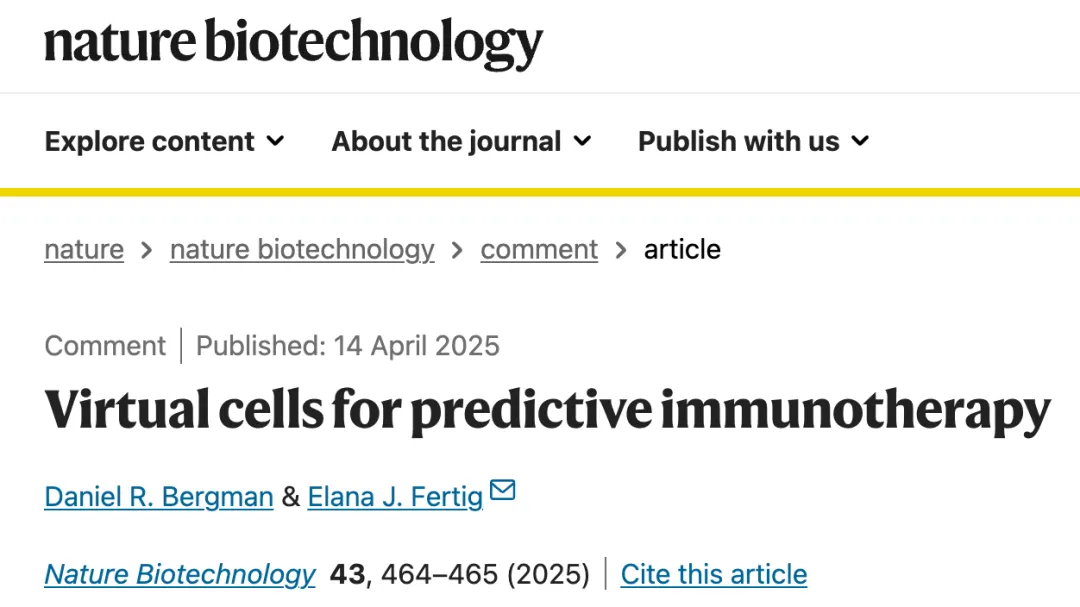Image resolution: width=1080 pixels, height=607 pixels.
Task: Click the chevron arrow next to Publish with us
Action: 860,141
